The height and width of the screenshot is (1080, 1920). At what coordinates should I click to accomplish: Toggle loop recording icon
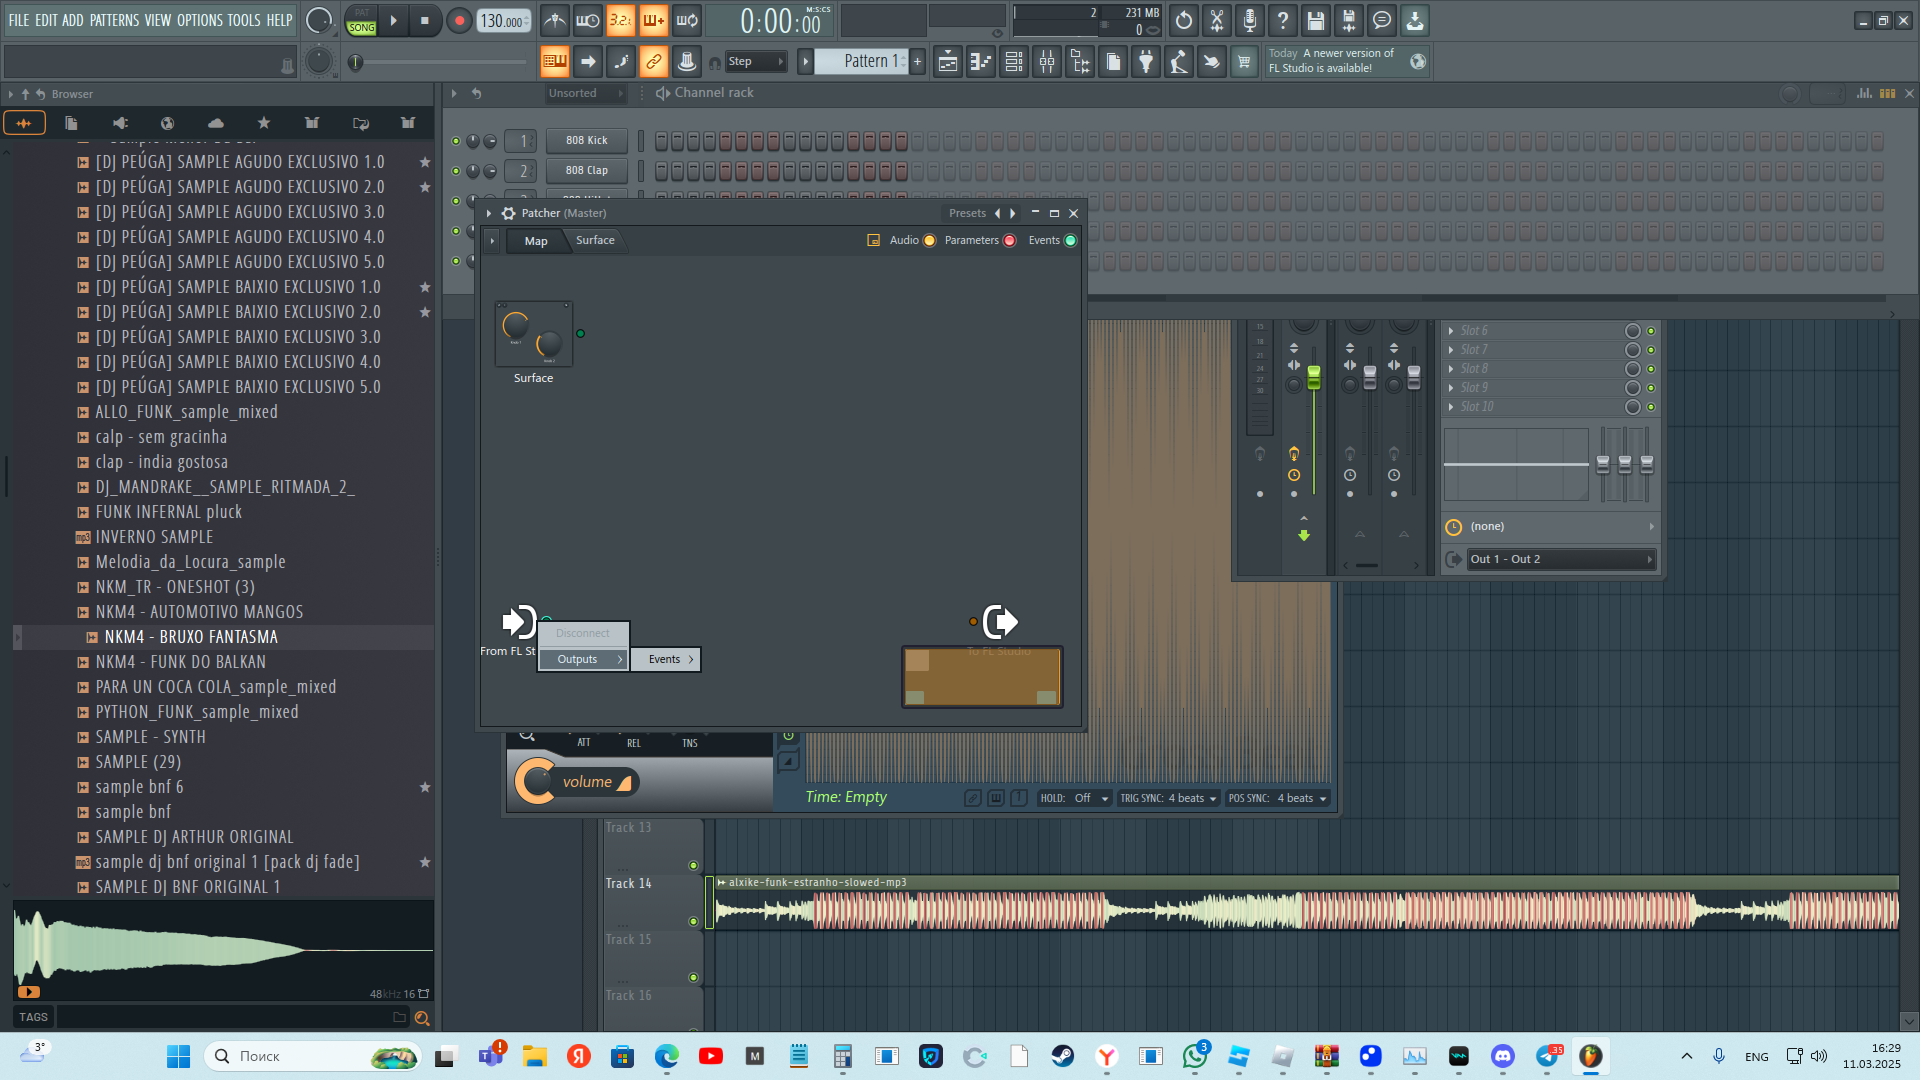click(687, 20)
